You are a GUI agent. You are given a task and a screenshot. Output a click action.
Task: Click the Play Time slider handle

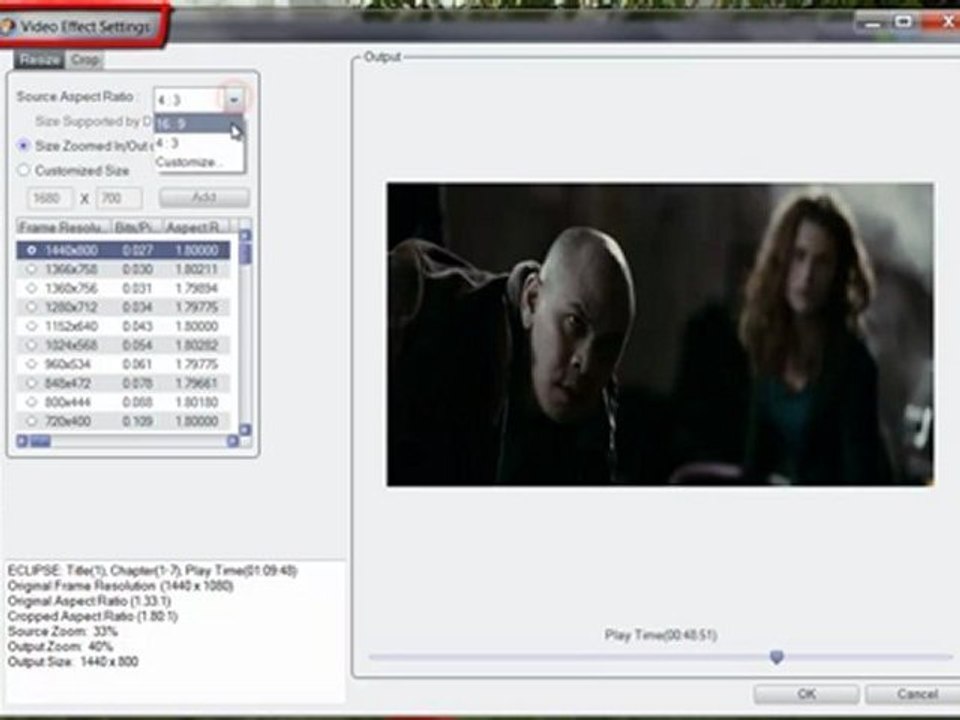pos(776,657)
